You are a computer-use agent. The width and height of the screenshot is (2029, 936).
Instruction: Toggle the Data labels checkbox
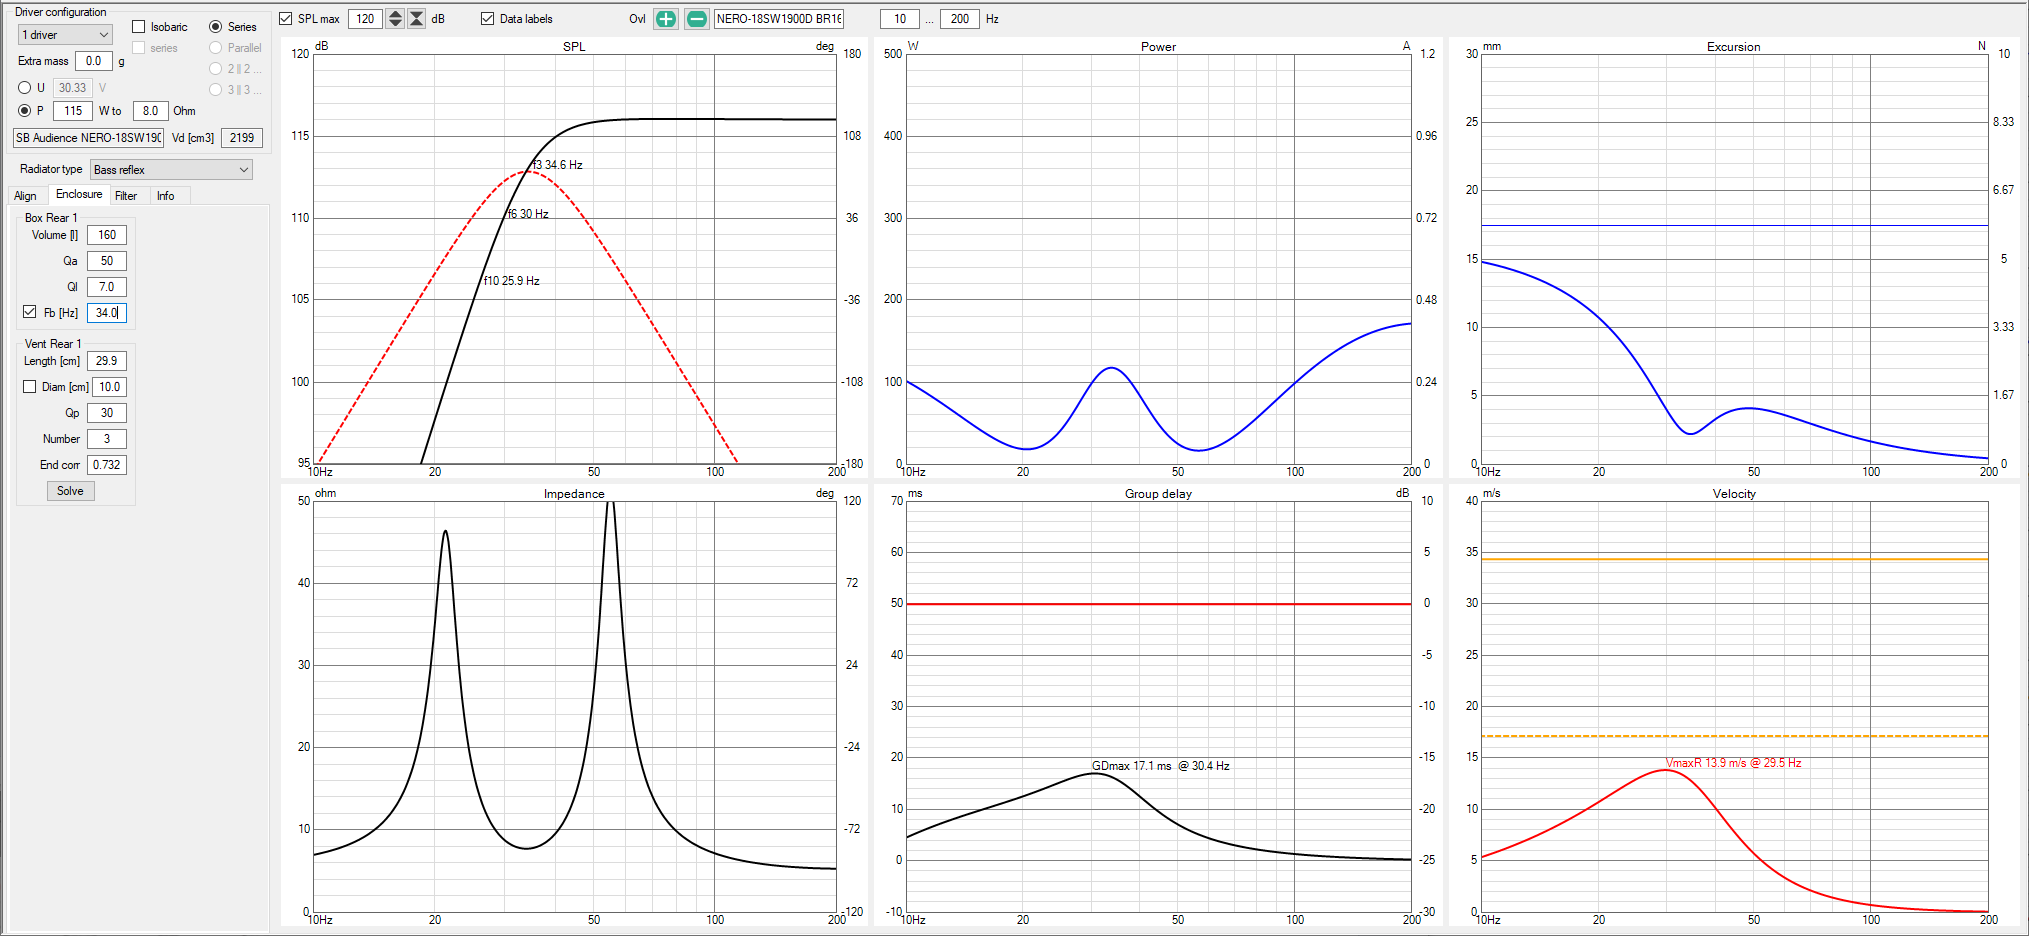[488, 19]
